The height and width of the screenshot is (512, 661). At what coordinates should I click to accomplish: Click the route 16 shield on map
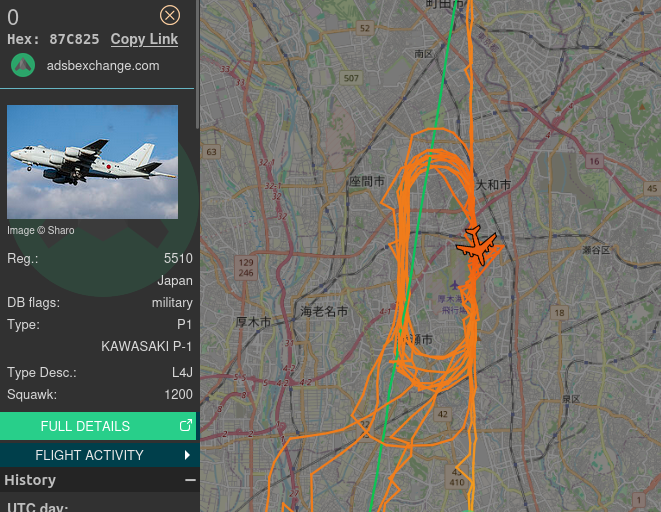coord(594,161)
